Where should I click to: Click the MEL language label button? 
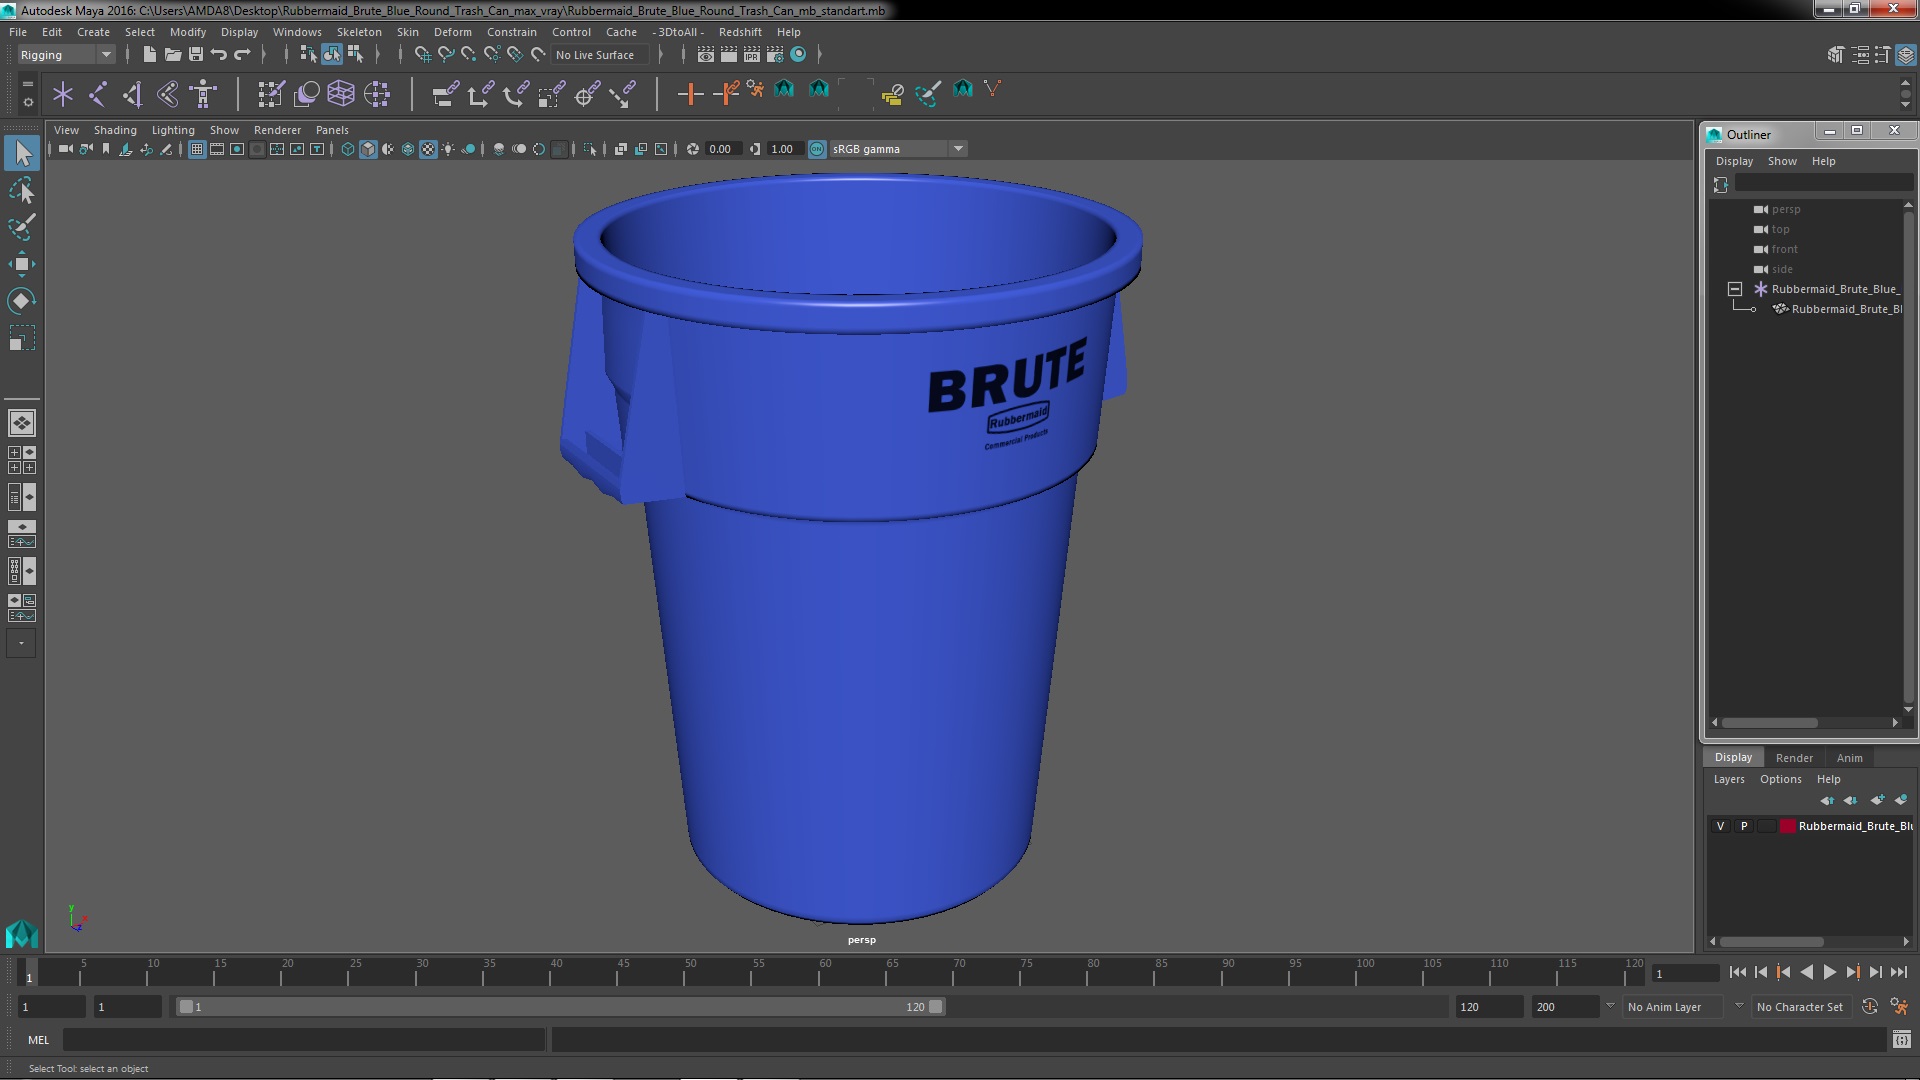pos(38,1040)
